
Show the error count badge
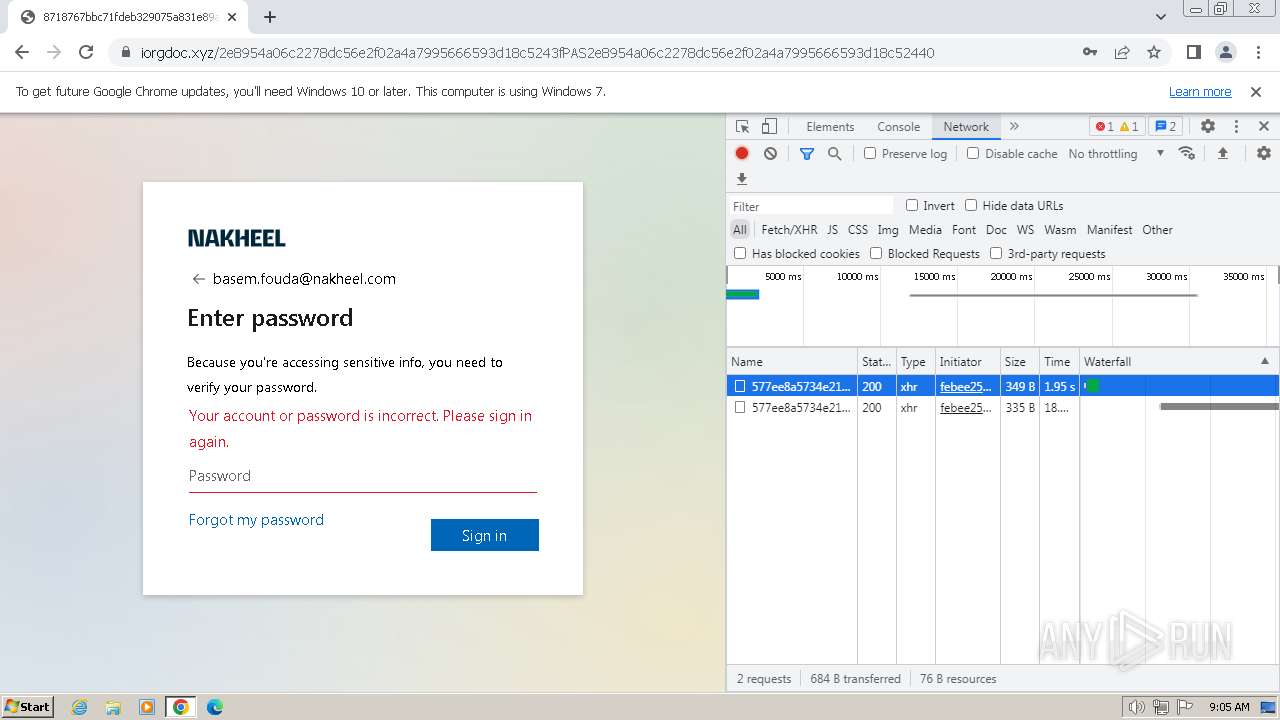[1104, 127]
